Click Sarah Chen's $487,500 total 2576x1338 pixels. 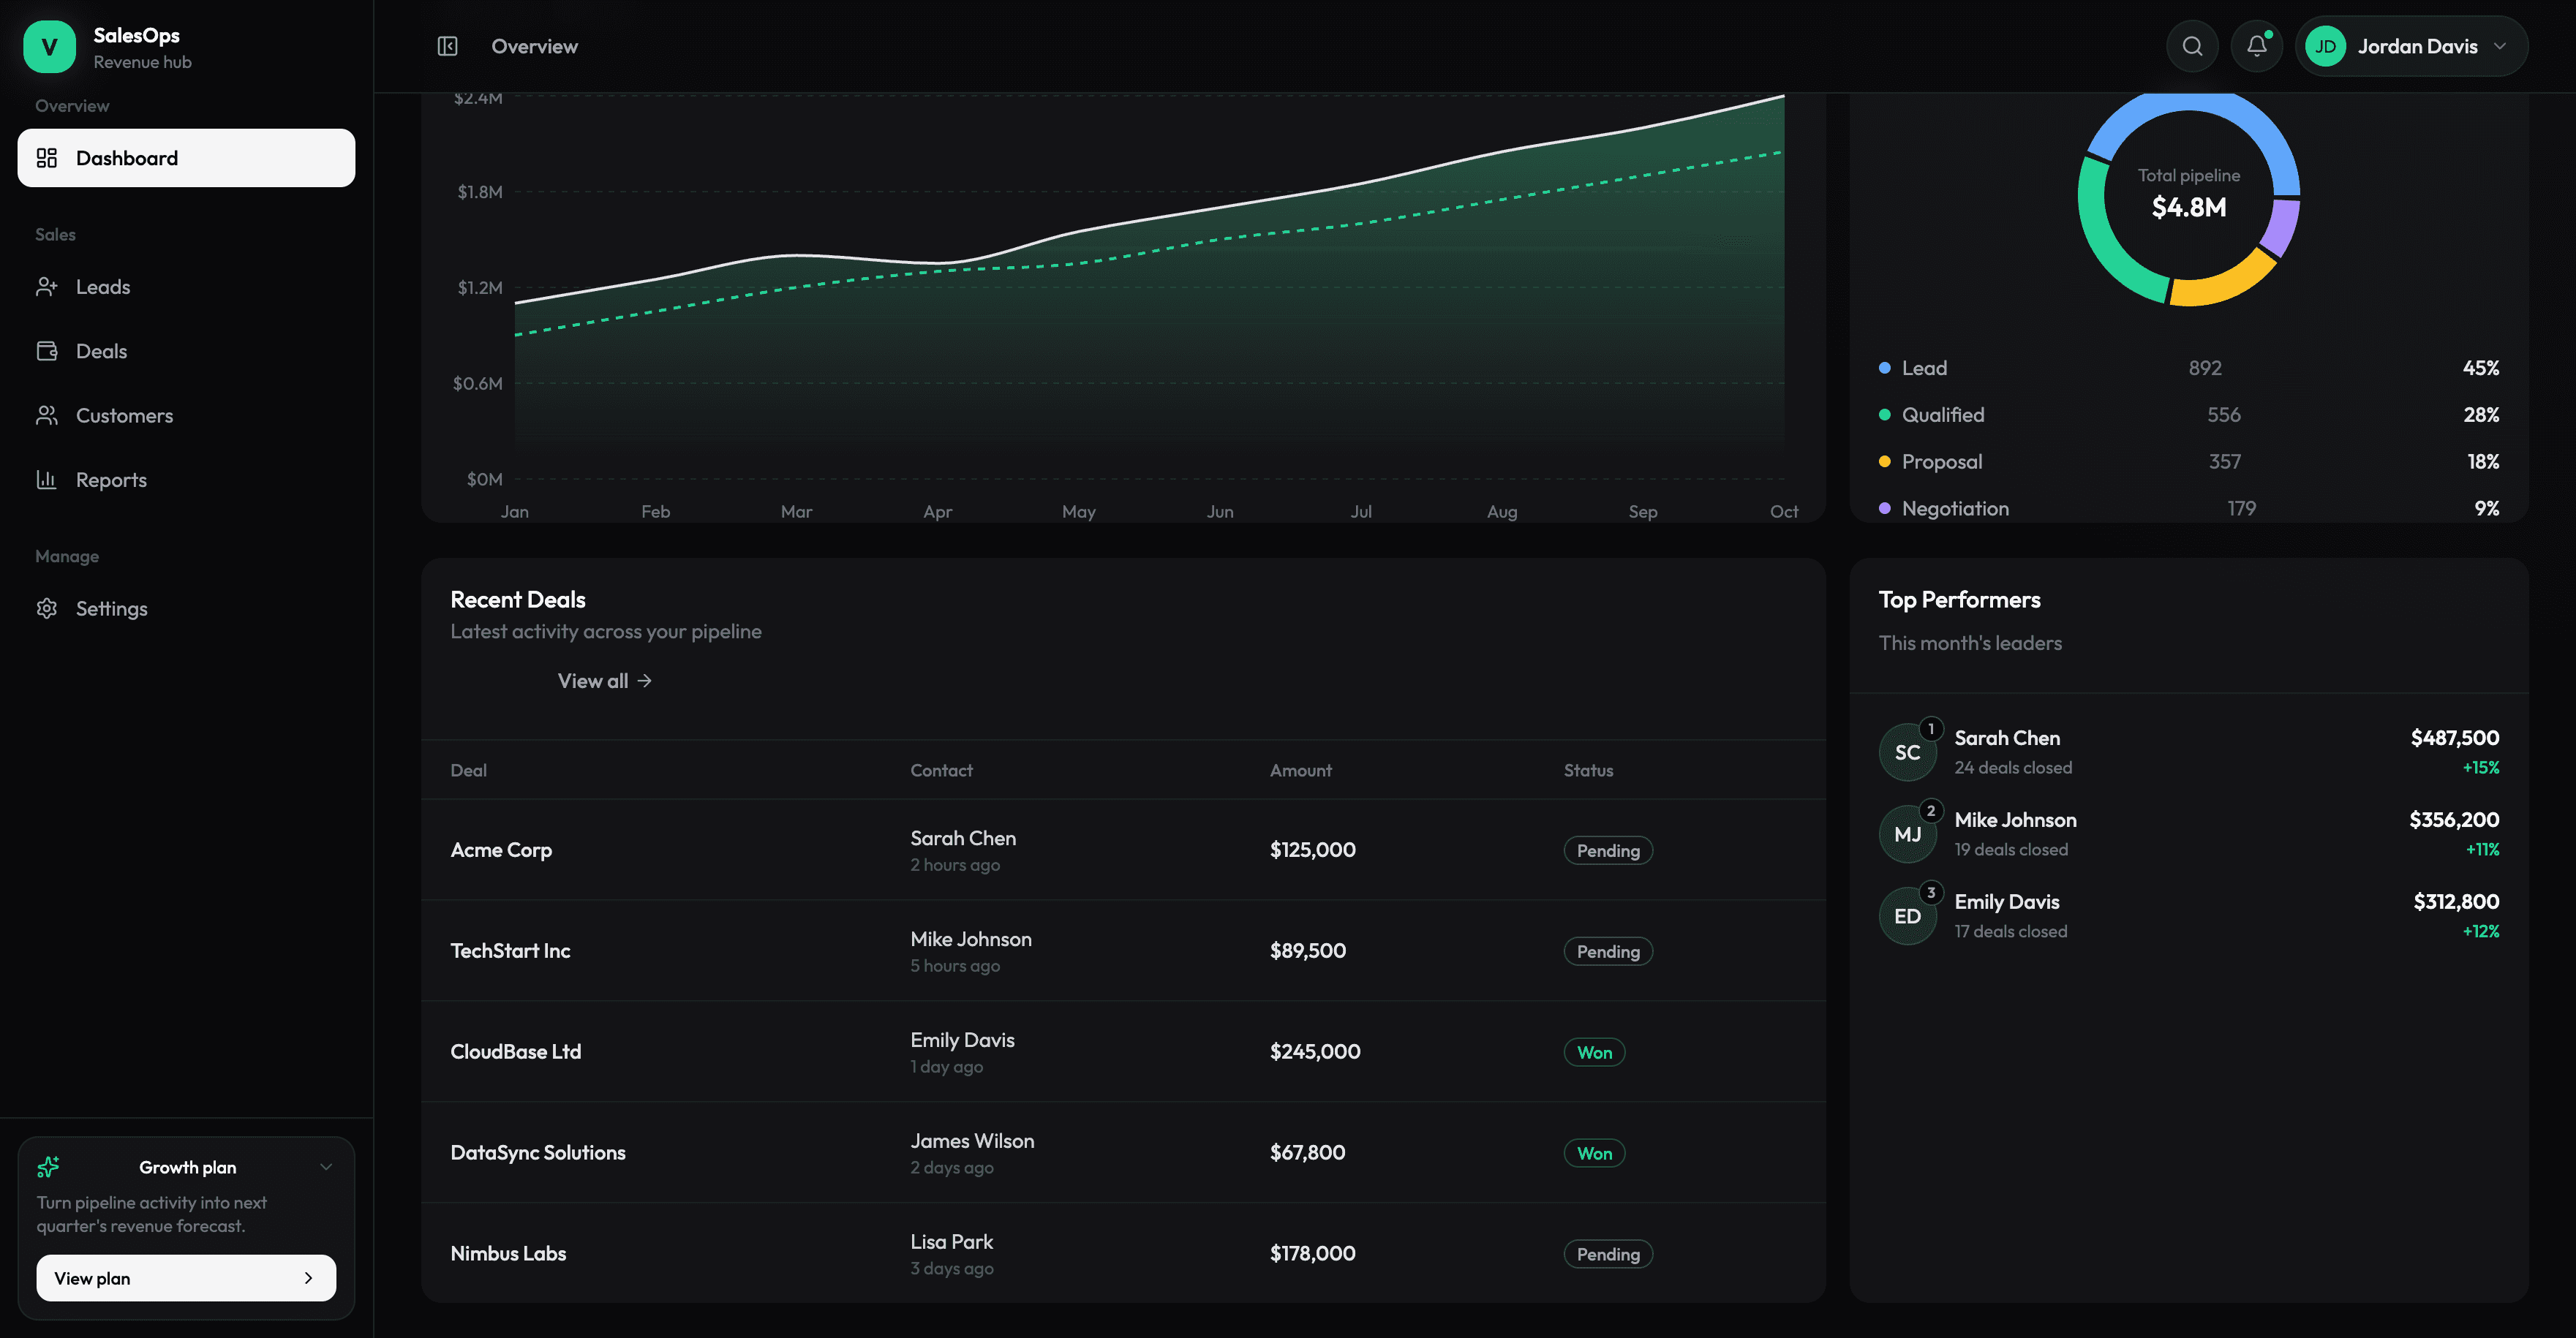click(2454, 738)
